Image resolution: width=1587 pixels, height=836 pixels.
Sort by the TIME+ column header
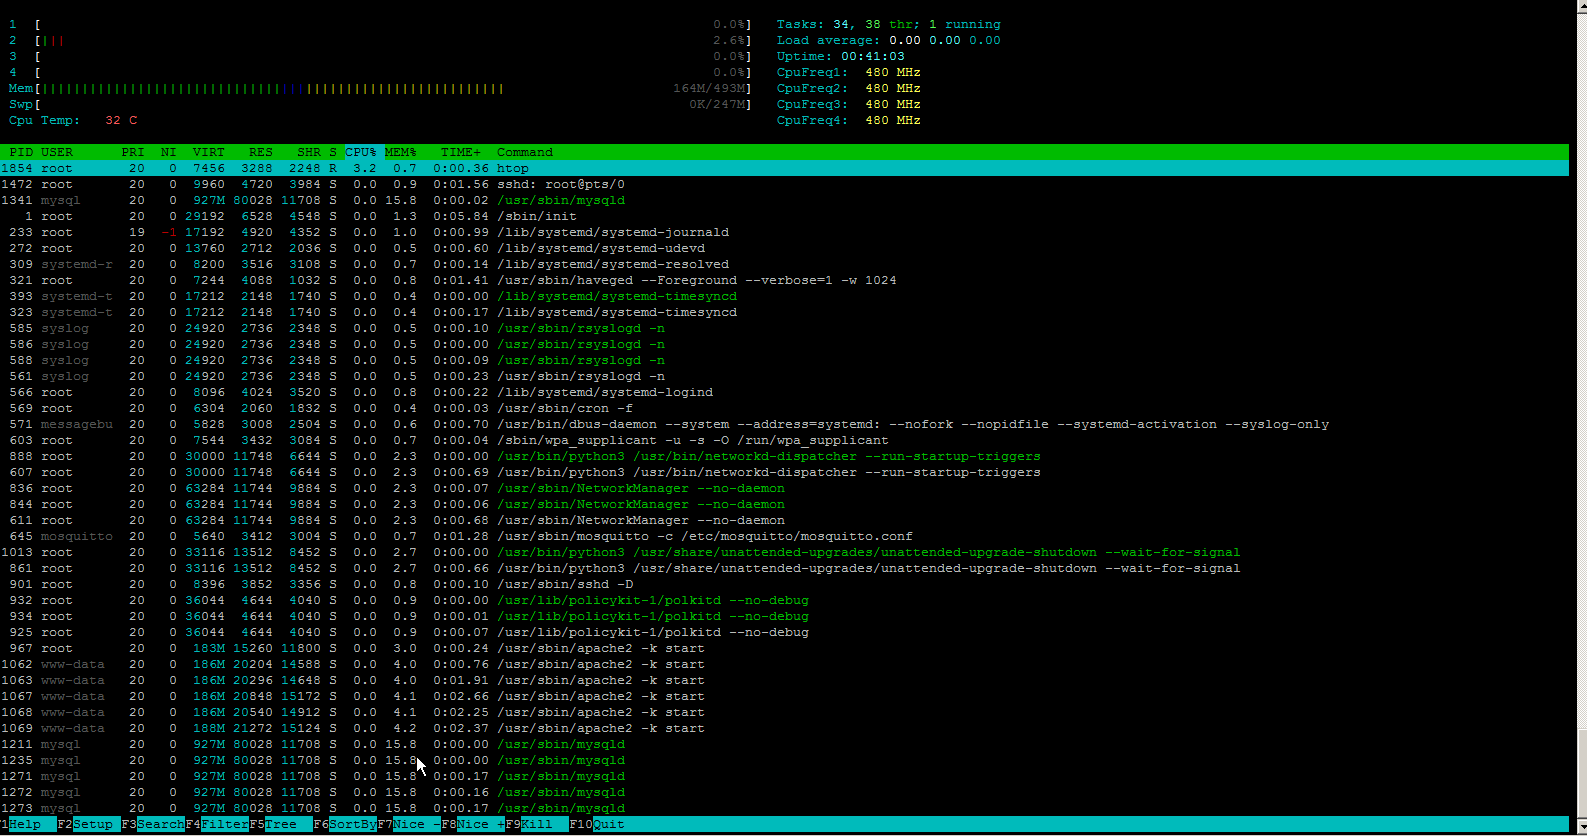pyautogui.click(x=460, y=152)
